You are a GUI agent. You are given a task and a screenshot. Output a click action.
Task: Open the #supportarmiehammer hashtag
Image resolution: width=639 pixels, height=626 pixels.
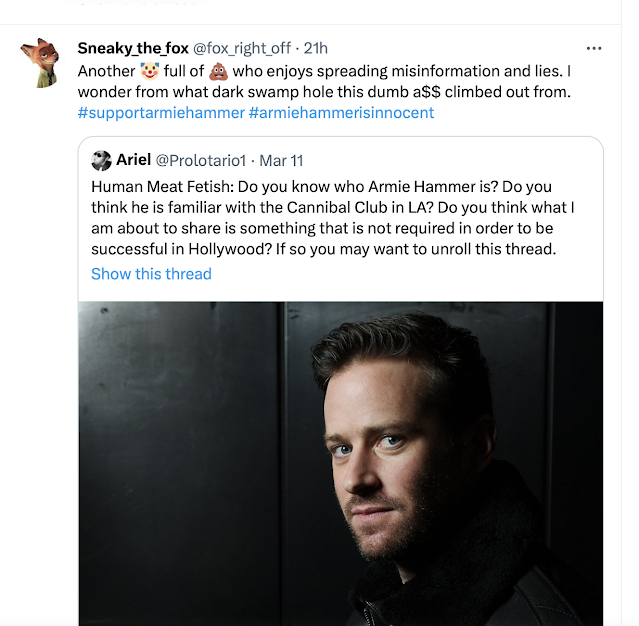pyautogui.click(x=160, y=112)
